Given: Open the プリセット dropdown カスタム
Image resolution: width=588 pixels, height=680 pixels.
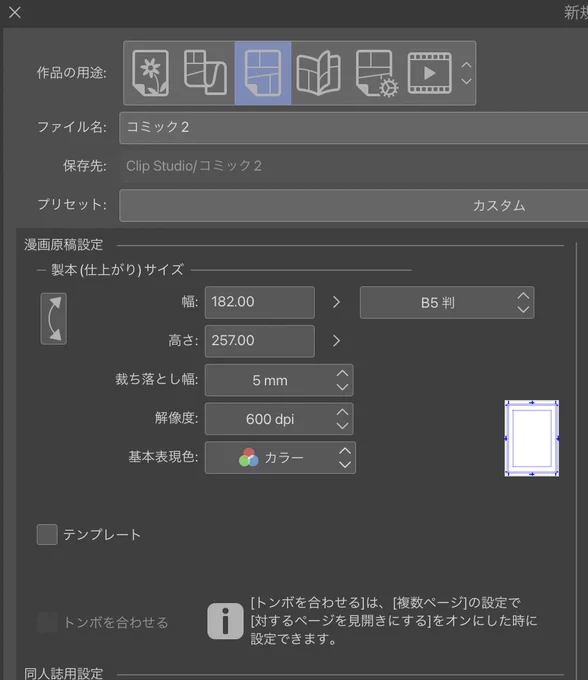Looking at the screenshot, I should [x=353, y=205].
